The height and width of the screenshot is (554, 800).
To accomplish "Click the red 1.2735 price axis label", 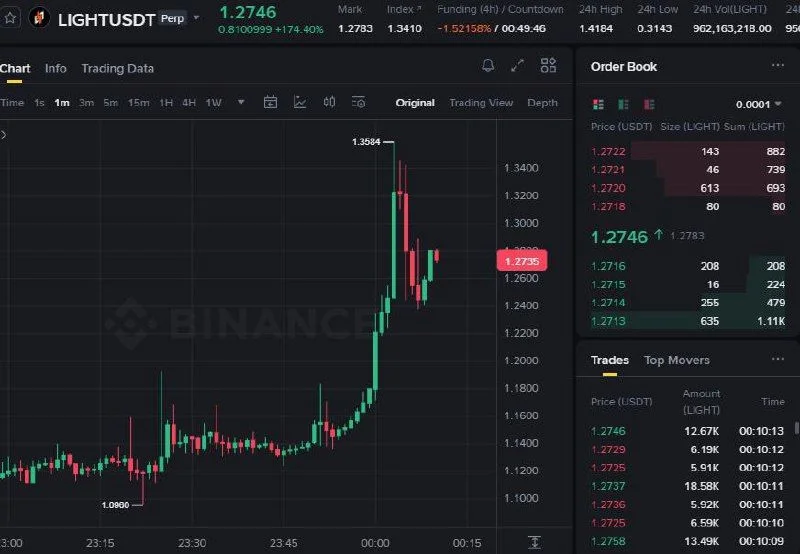I will point(521,261).
